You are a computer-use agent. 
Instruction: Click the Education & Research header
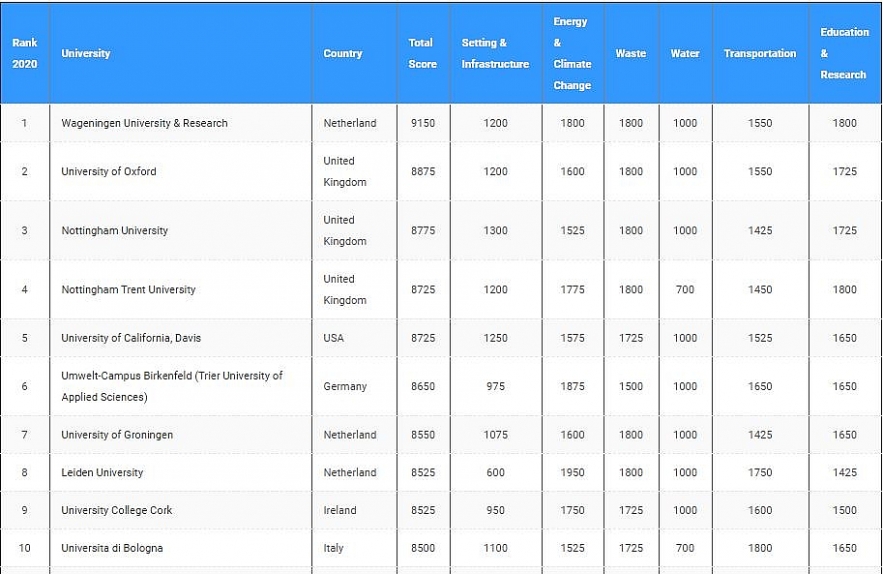click(844, 54)
